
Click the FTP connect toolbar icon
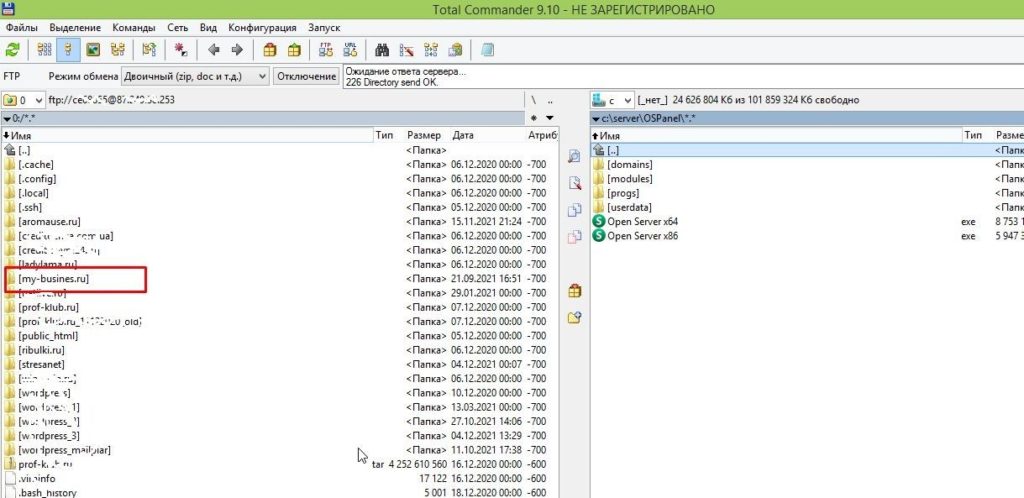(325, 49)
